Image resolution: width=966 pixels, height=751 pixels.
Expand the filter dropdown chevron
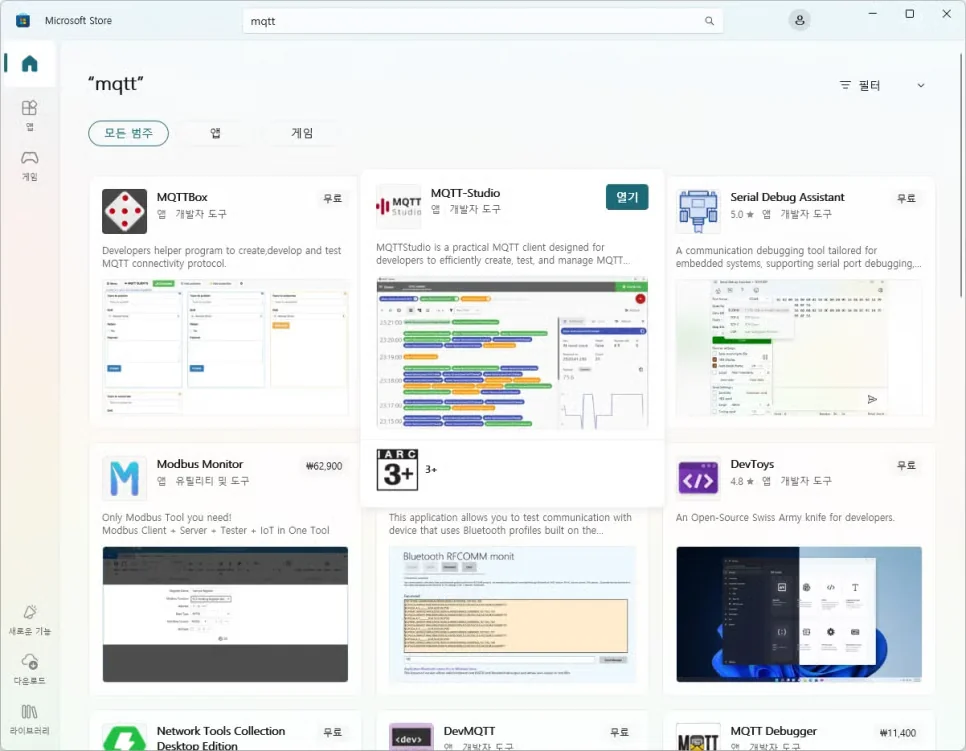point(920,85)
